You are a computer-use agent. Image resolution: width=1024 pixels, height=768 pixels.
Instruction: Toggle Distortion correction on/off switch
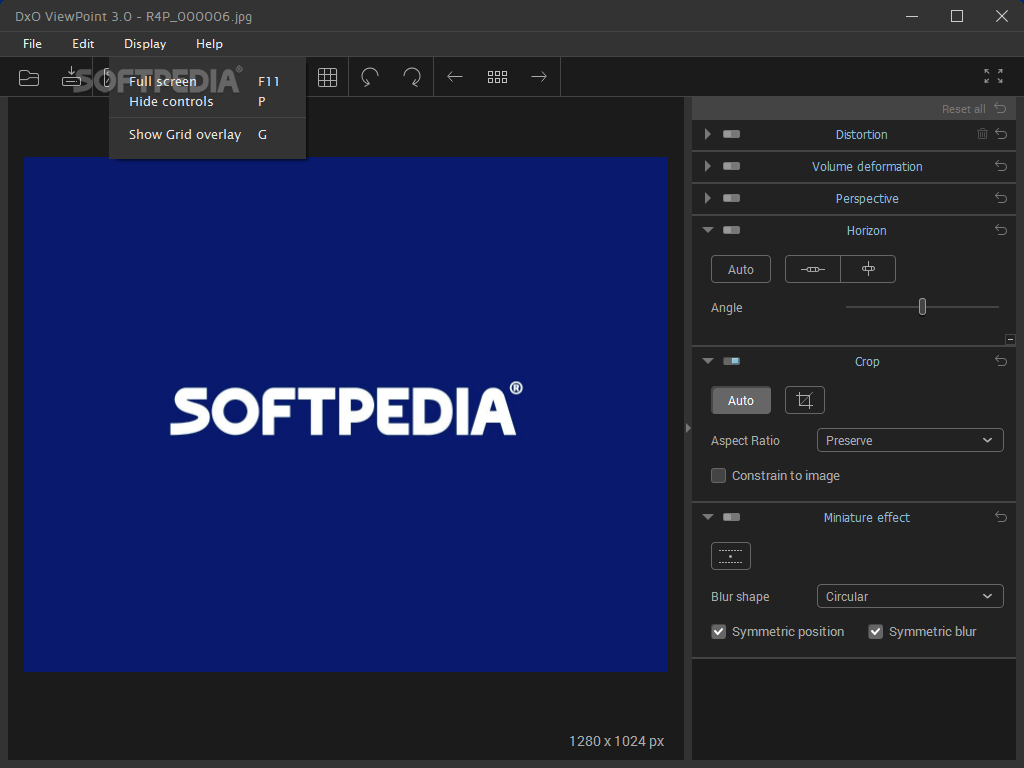[x=731, y=134]
